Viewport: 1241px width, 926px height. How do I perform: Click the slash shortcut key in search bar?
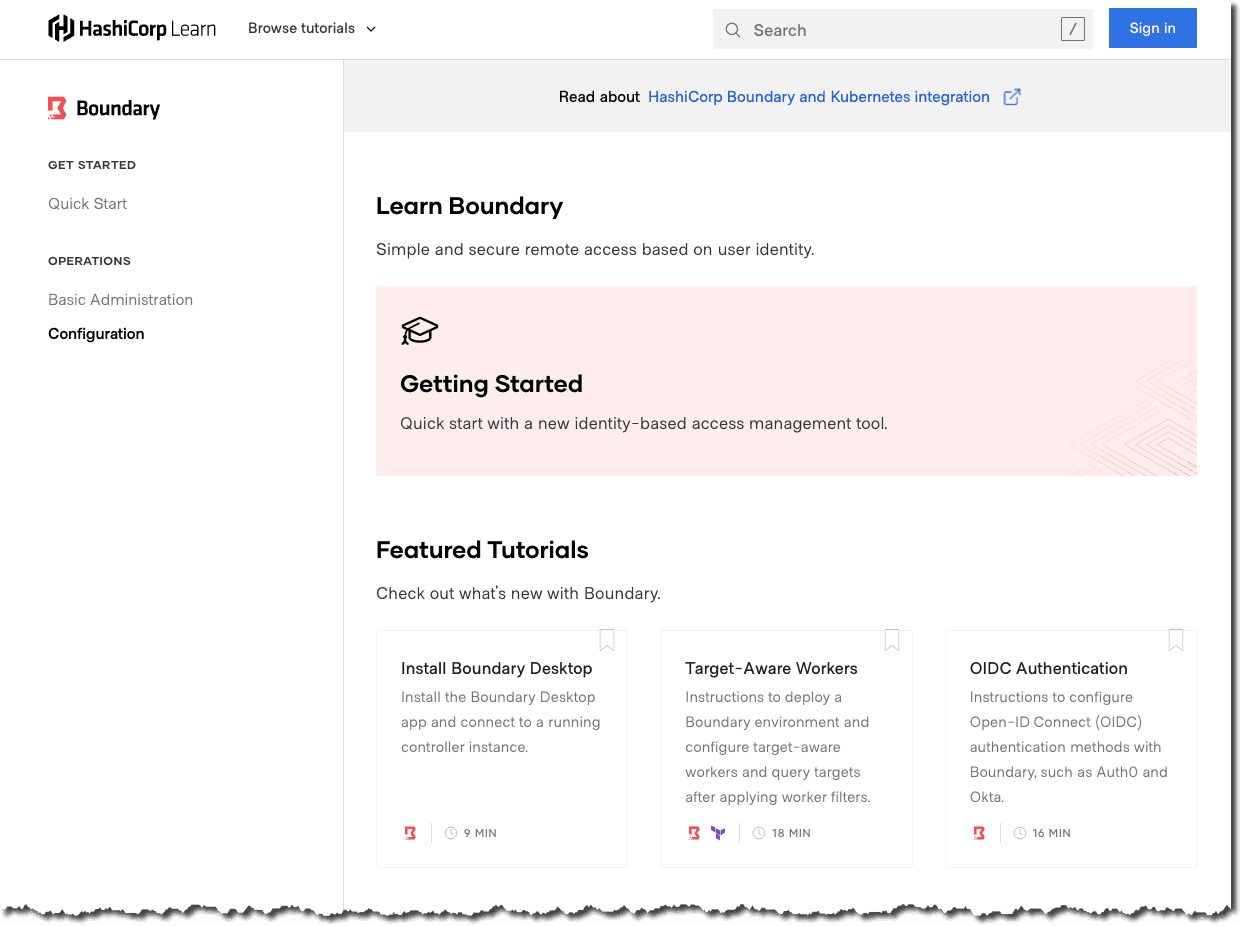[x=1072, y=29]
